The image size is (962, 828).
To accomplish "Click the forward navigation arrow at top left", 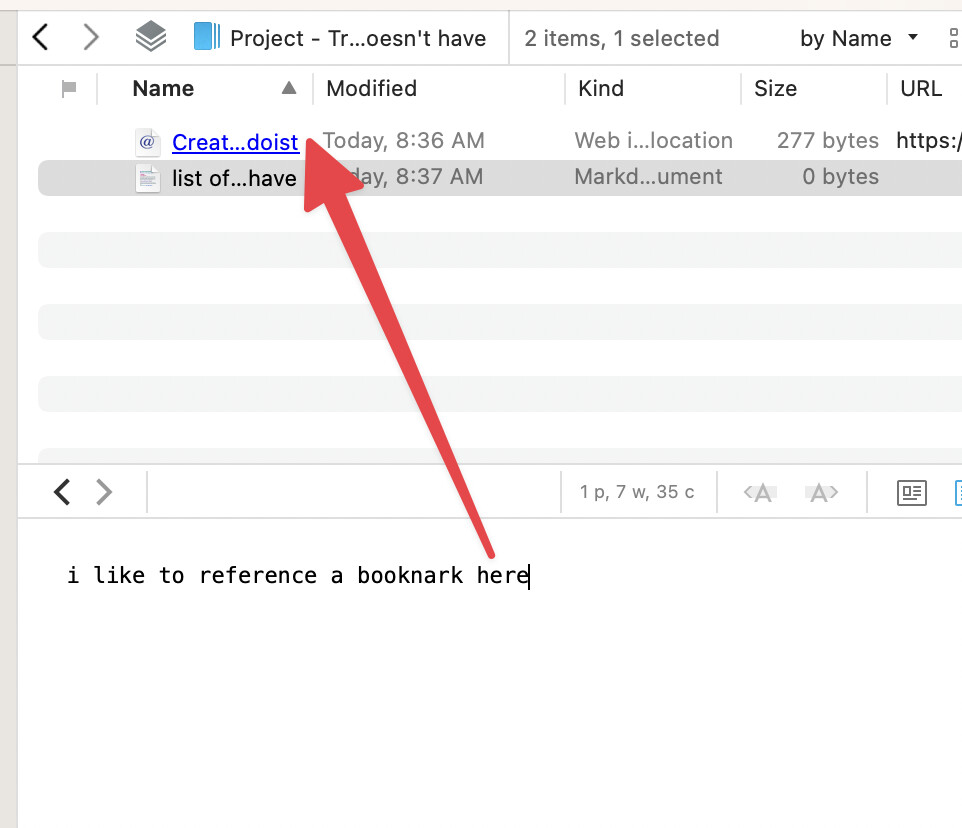I will pos(90,37).
